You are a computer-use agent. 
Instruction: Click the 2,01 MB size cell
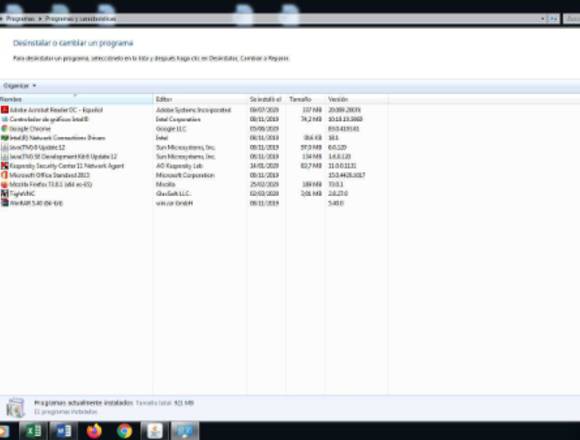(311, 193)
